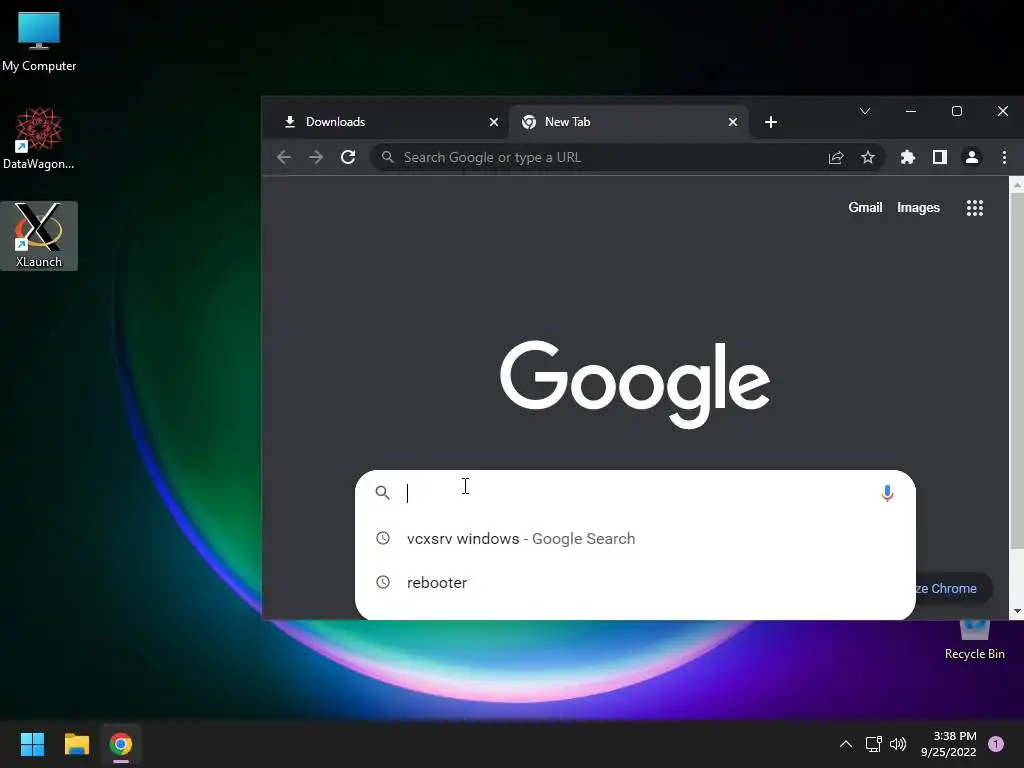Open the Windows Start menu

32,744
